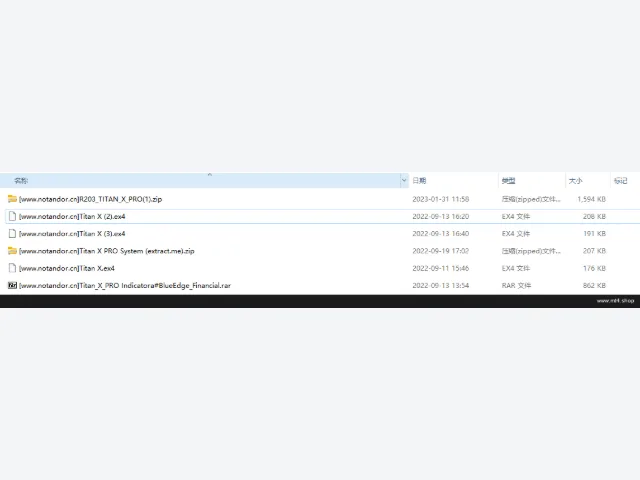Click the 207 KB size value
Screen dimensions: 640x480
point(594,251)
